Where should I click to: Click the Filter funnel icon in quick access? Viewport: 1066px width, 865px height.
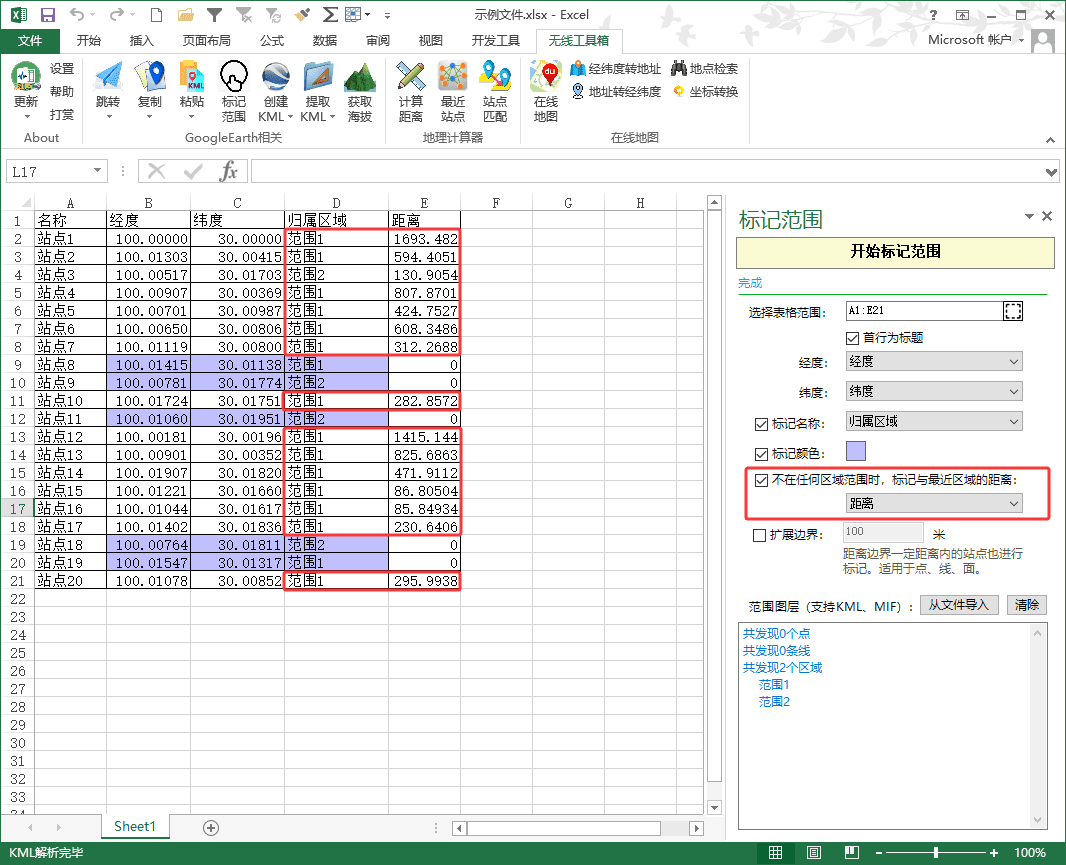[214, 14]
